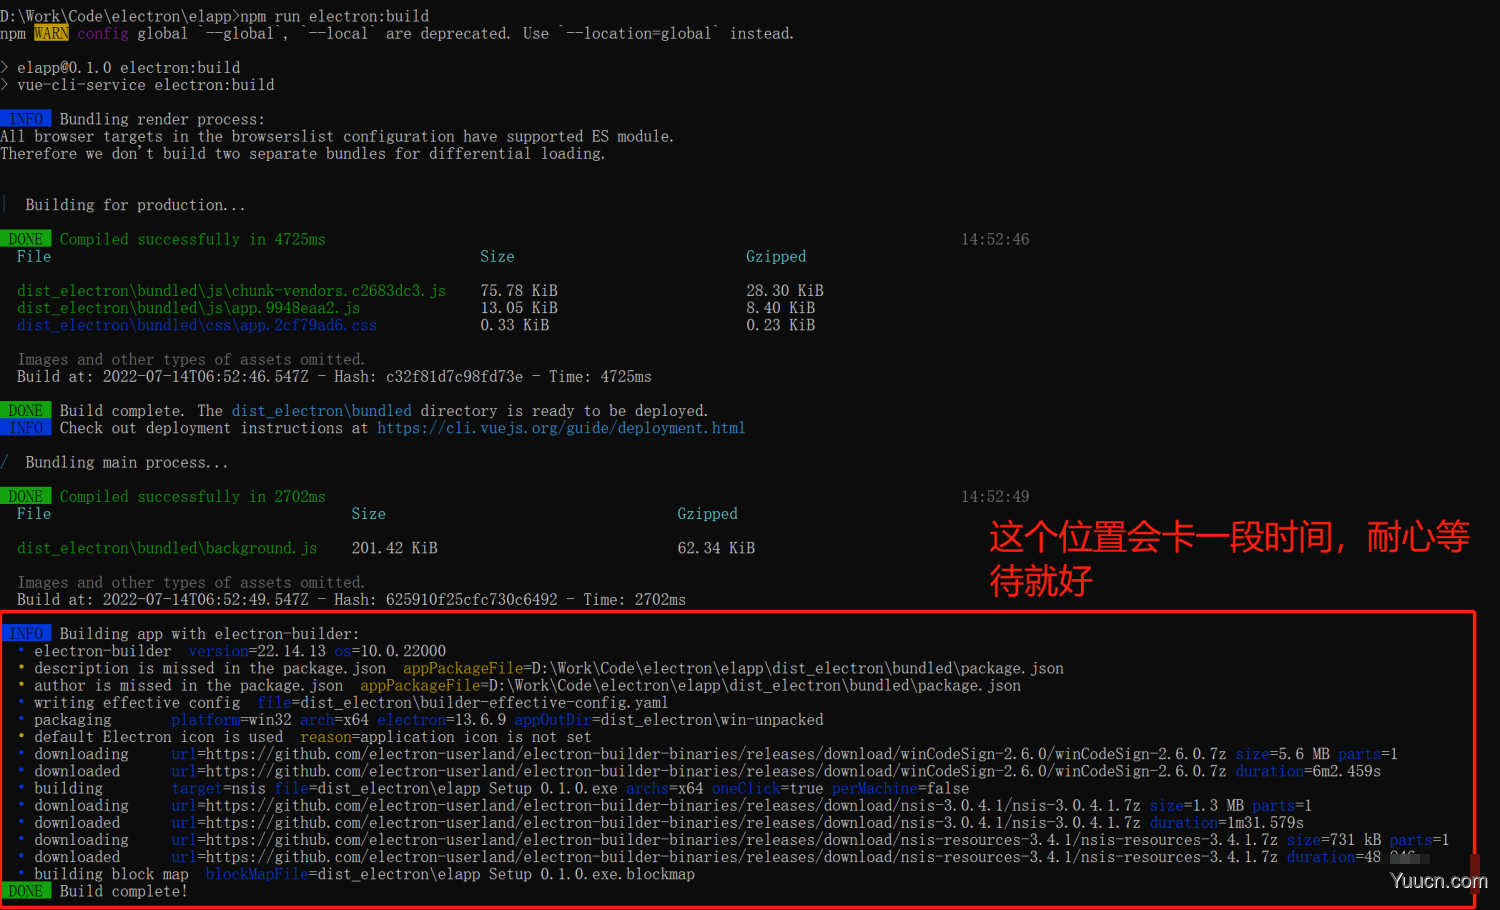Click the 'npm run electron:build' command text
Screen dimensions: 1500x910
click(335, 16)
